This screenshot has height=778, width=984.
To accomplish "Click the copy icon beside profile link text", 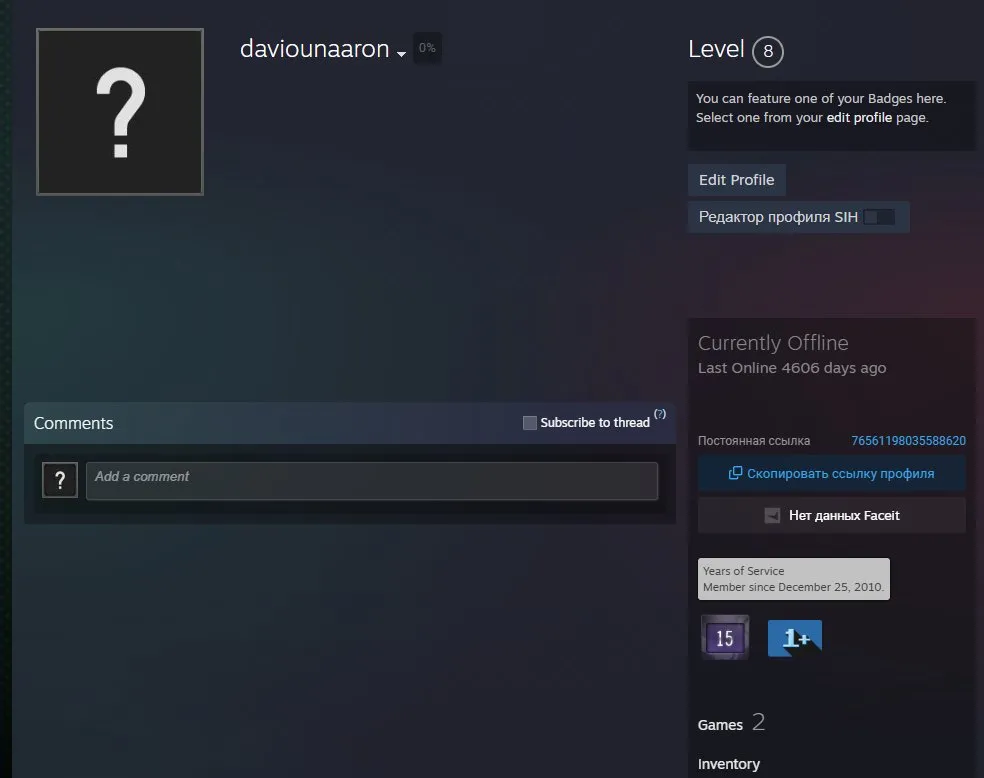I will (x=735, y=473).
